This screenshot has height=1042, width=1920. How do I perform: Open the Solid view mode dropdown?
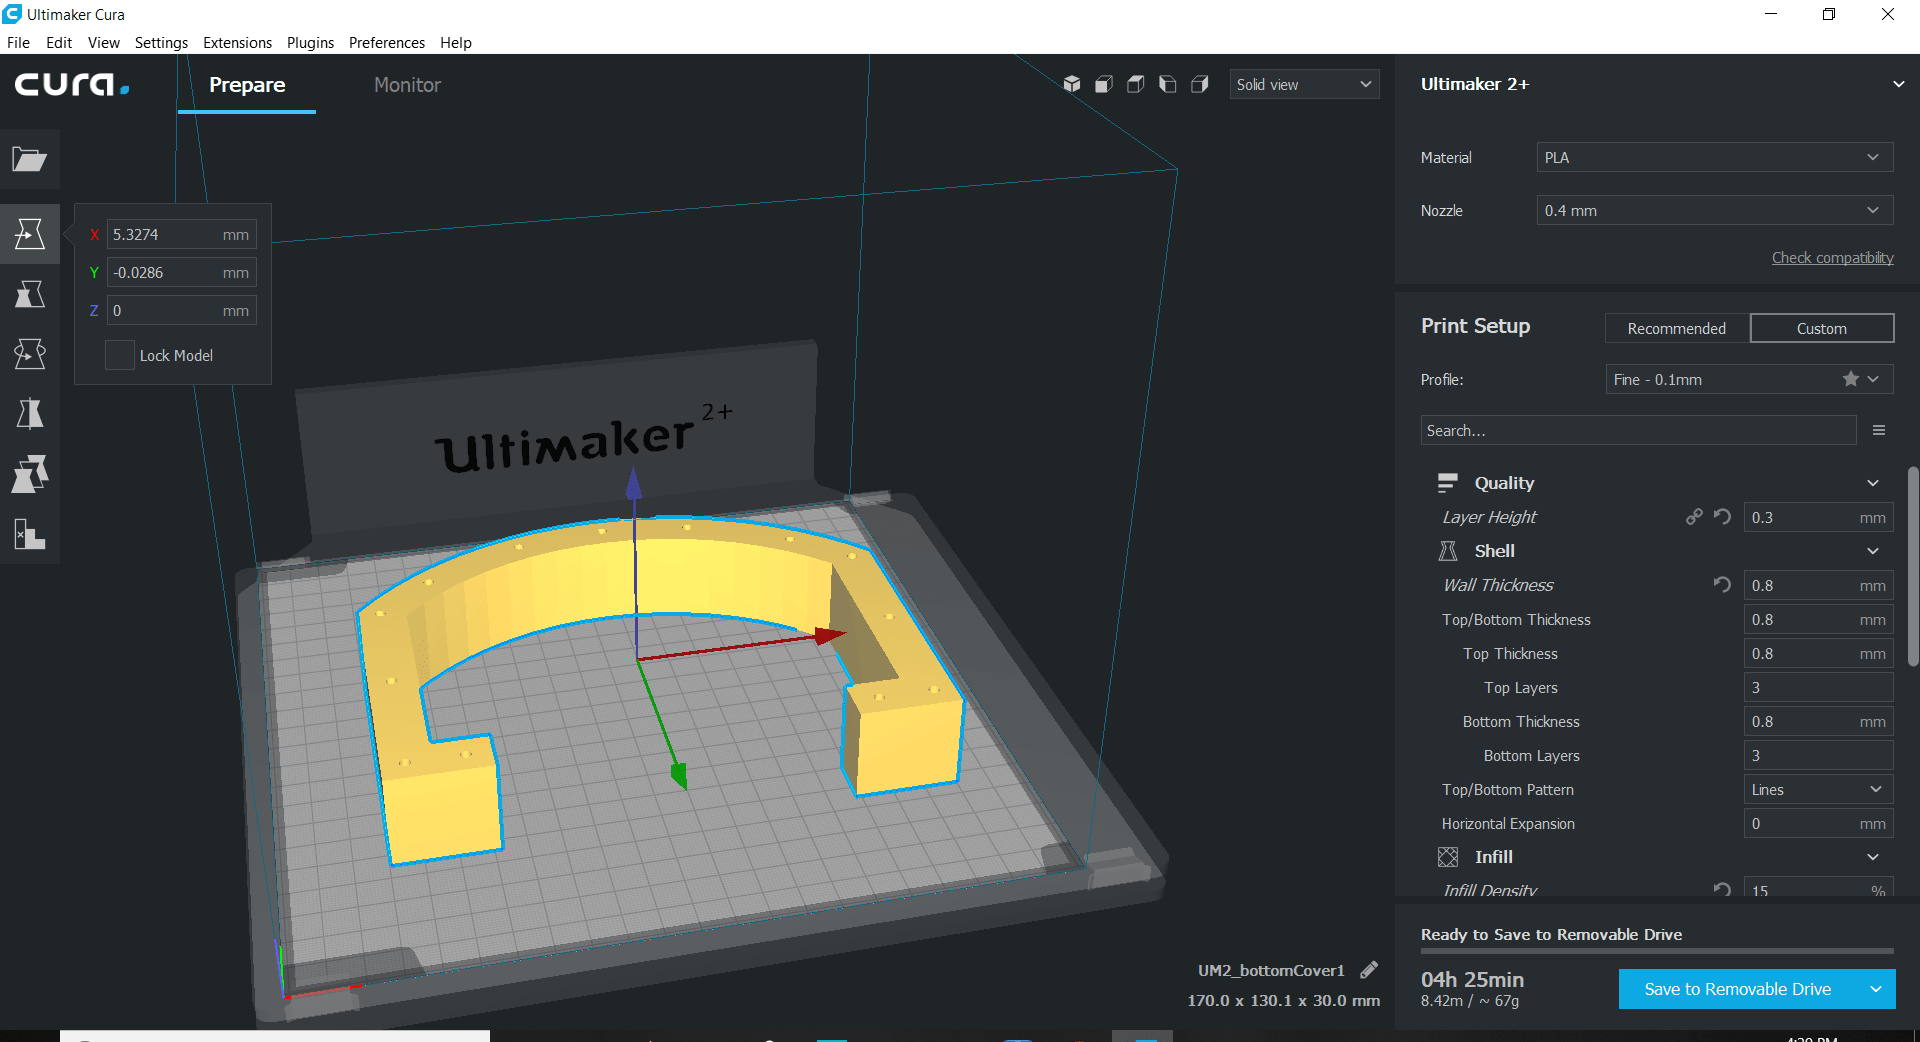coord(1304,84)
